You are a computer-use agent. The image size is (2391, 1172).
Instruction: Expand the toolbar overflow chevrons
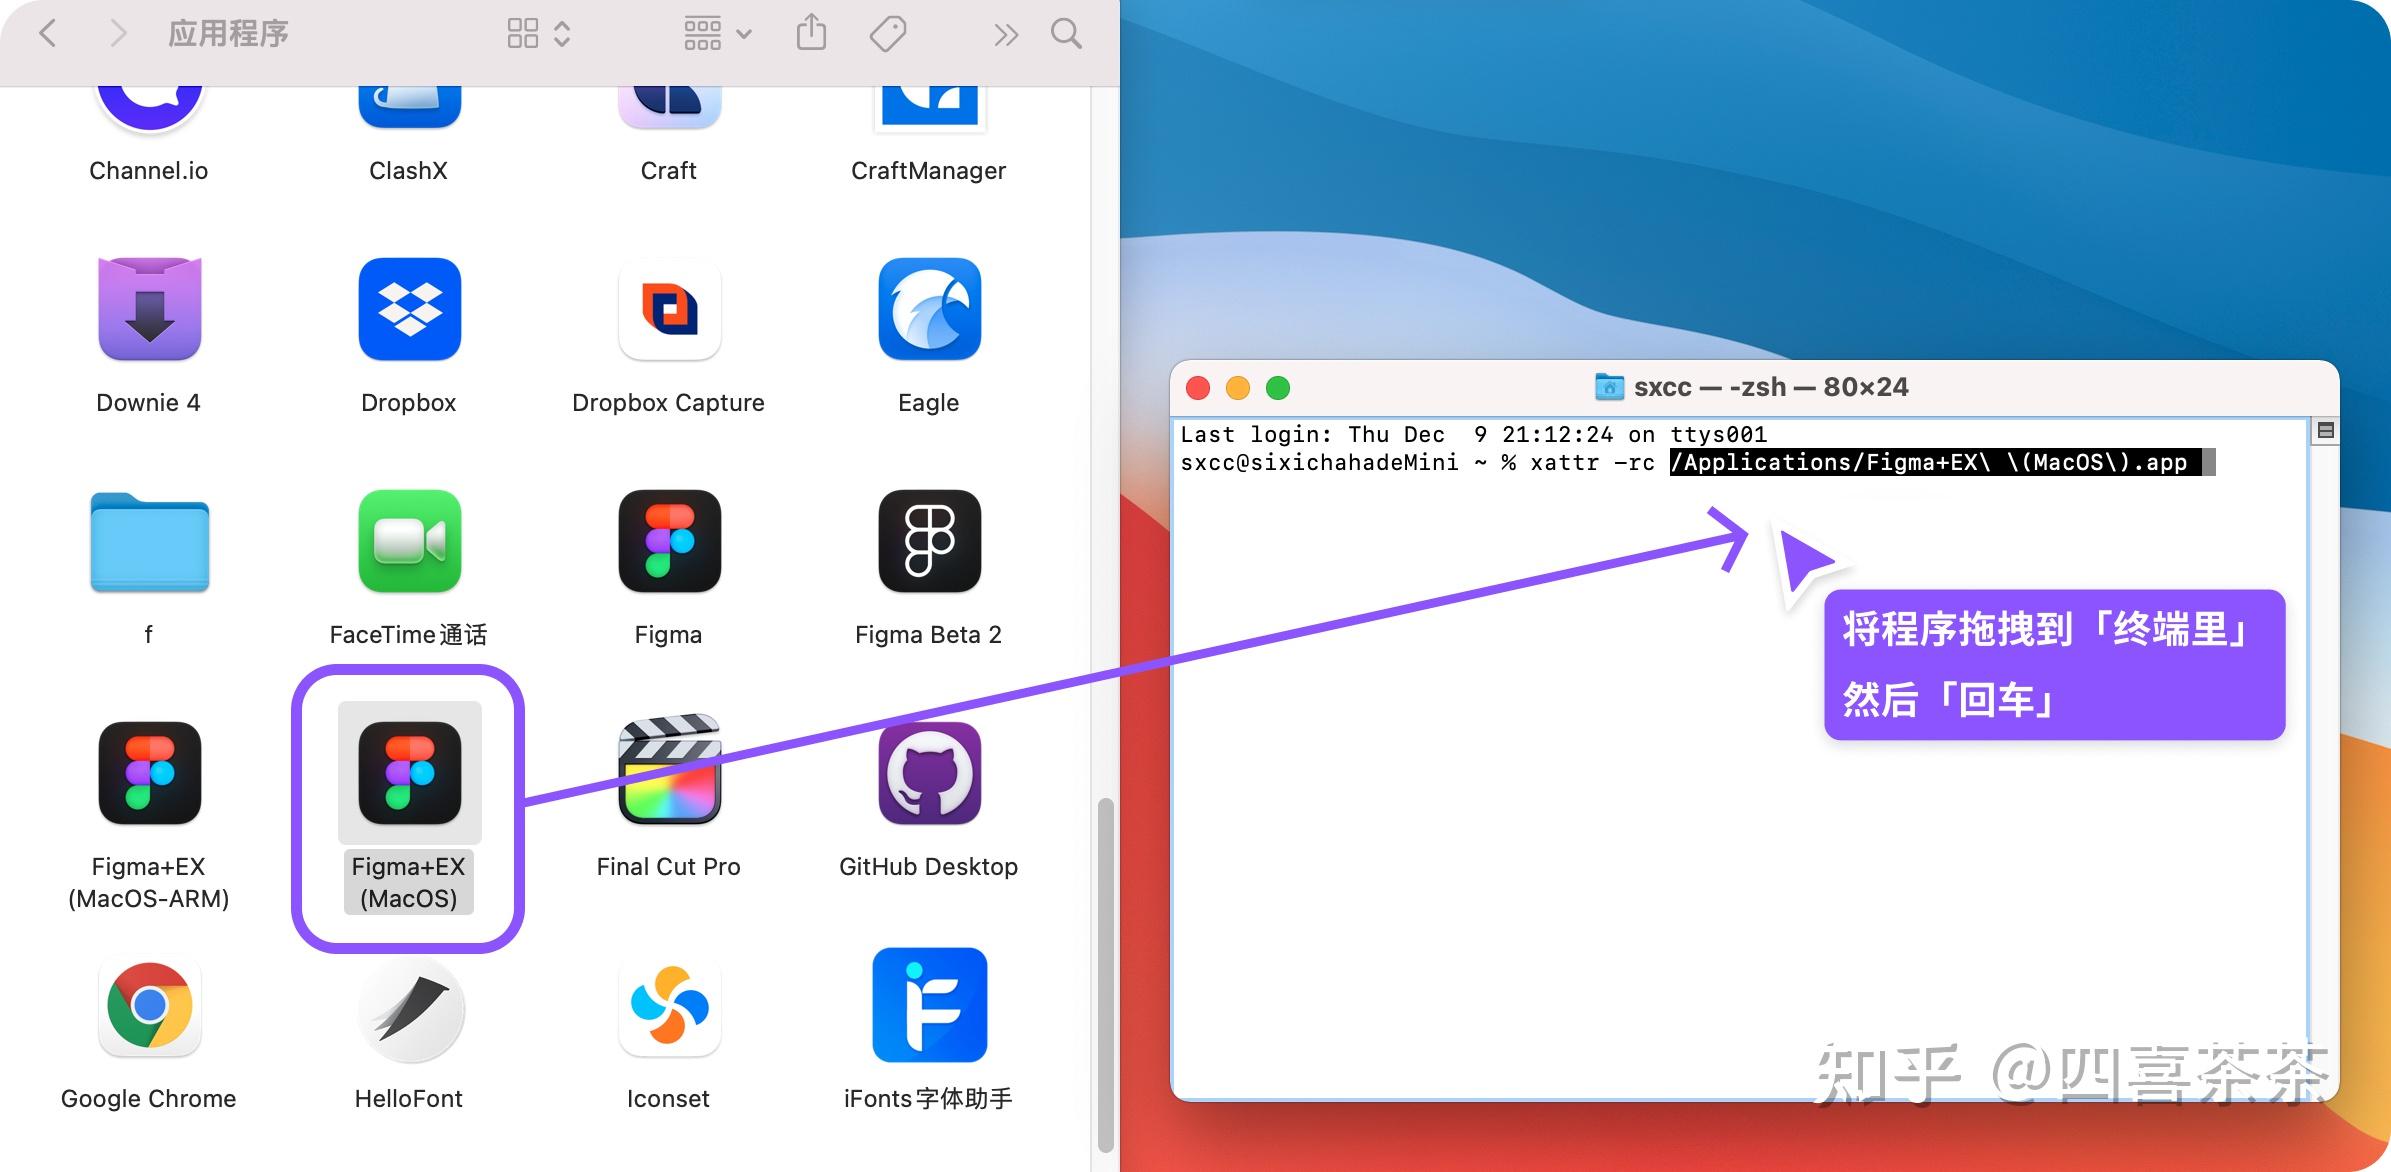[1005, 35]
